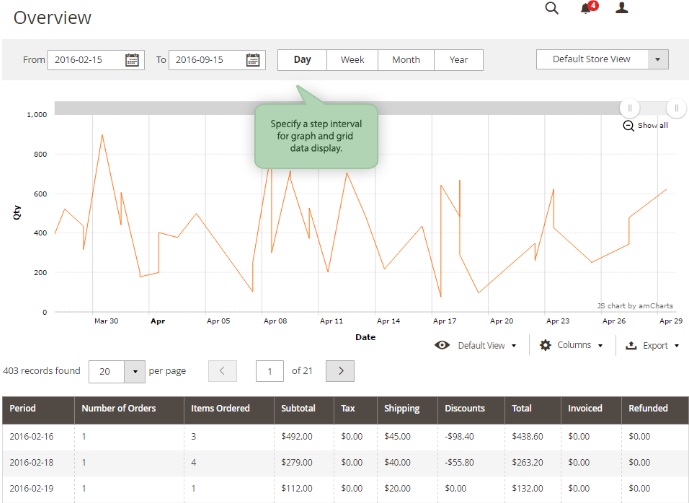
Task: Open the From date calendar icon
Action: [132, 60]
